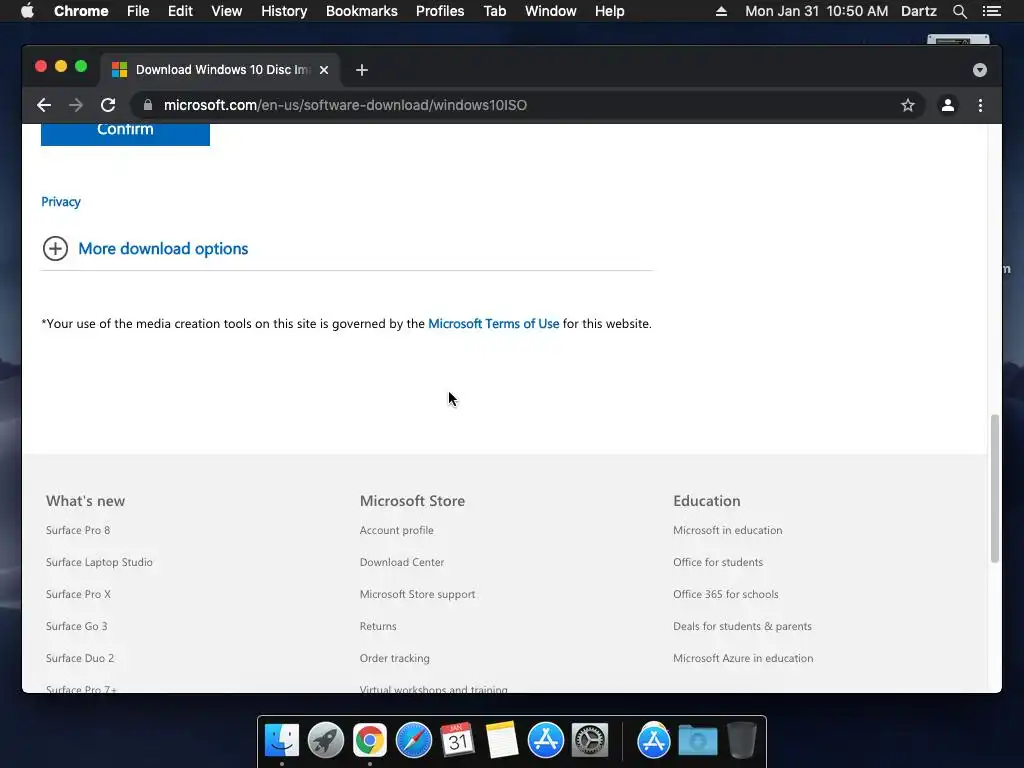Click the Confirm button

coord(125,133)
